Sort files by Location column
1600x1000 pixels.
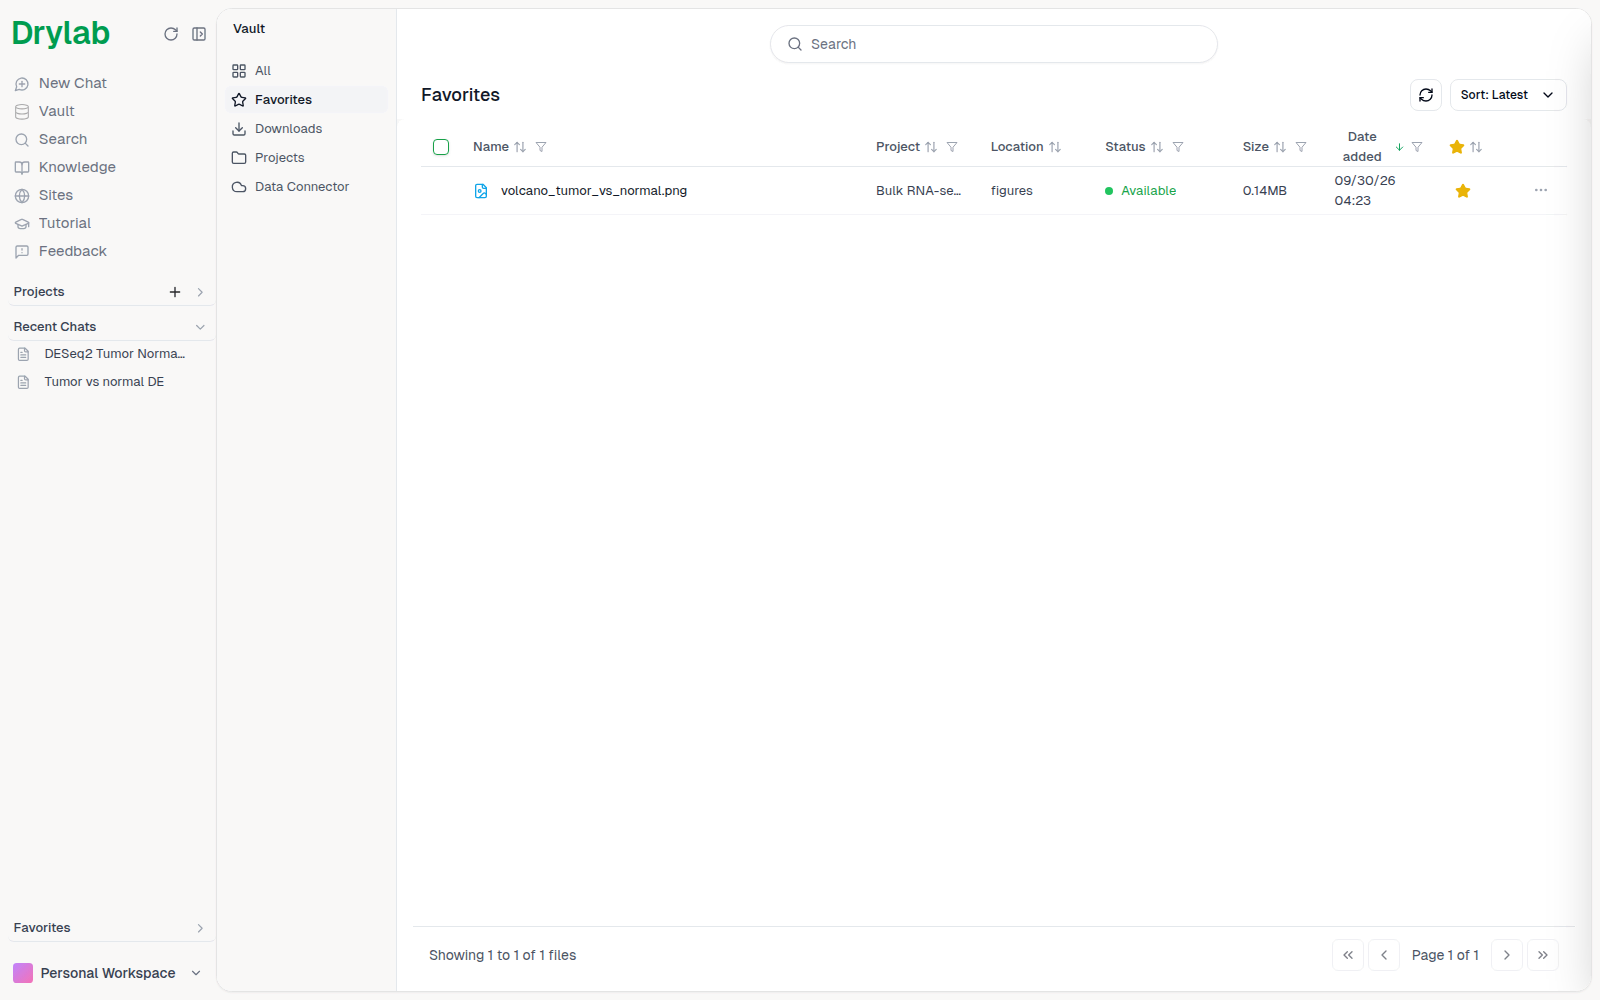[1055, 147]
